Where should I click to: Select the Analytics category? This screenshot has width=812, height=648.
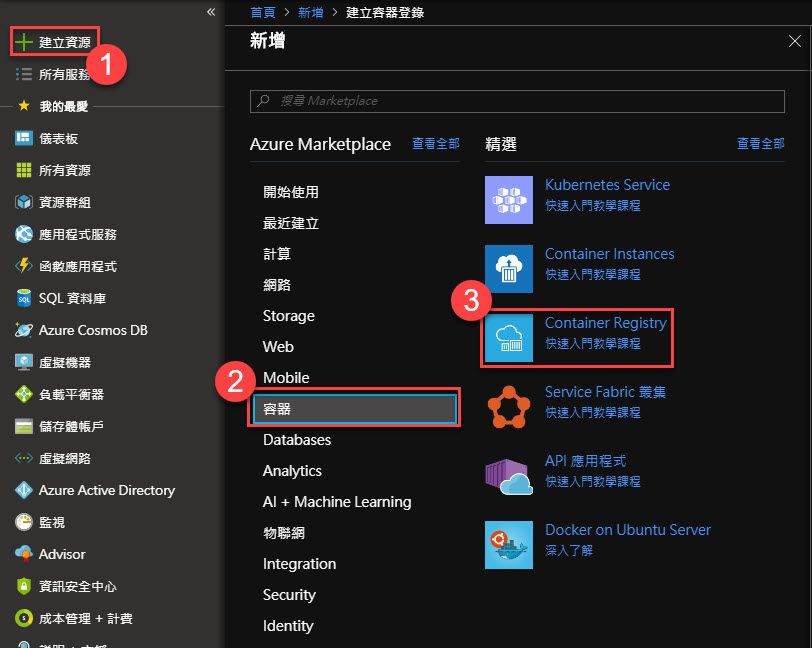click(x=292, y=470)
